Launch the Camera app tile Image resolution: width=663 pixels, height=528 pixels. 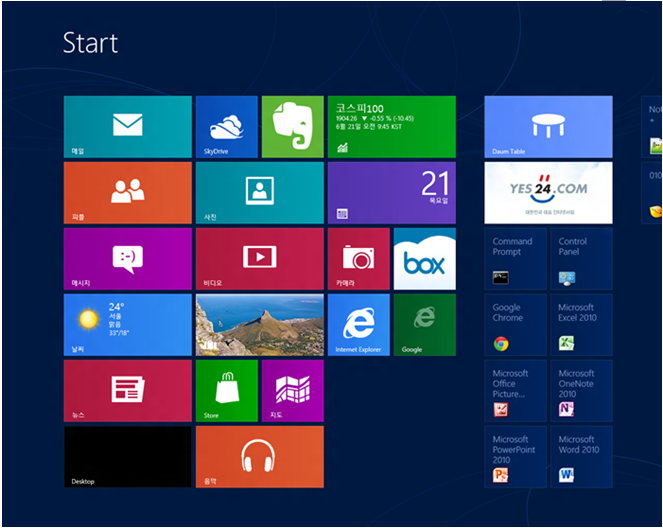(x=358, y=258)
